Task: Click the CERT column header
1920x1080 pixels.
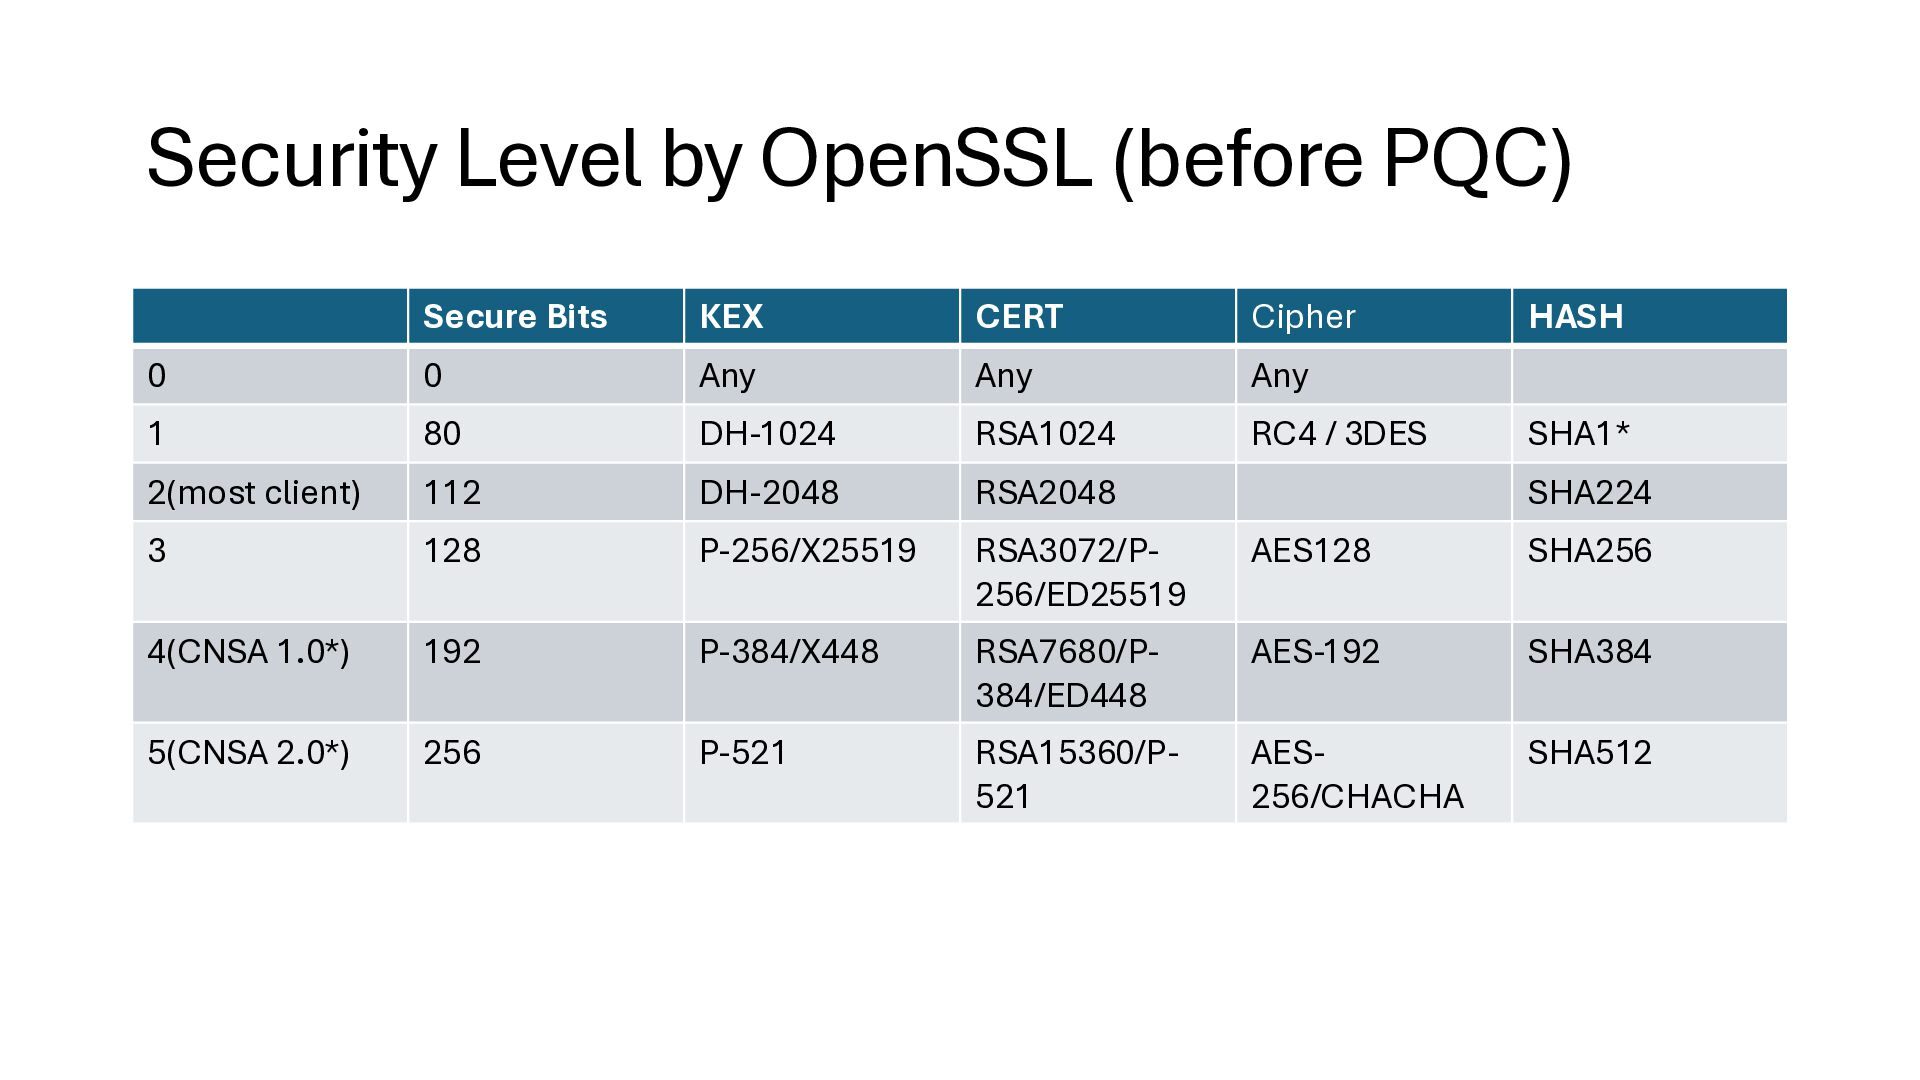Action: (1019, 317)
